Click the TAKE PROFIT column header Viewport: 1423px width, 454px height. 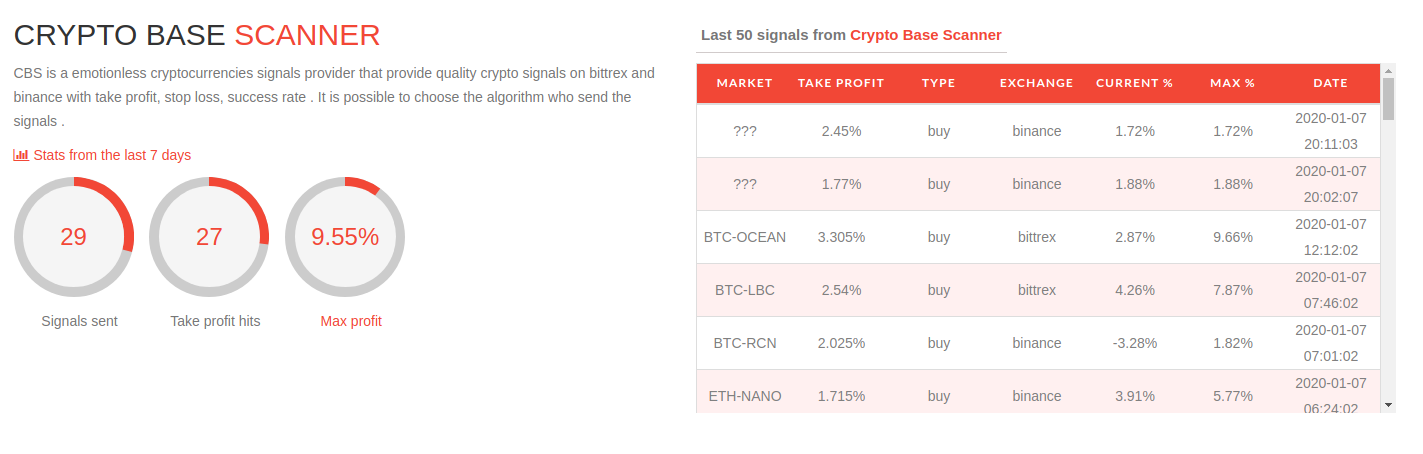point(841,83)
